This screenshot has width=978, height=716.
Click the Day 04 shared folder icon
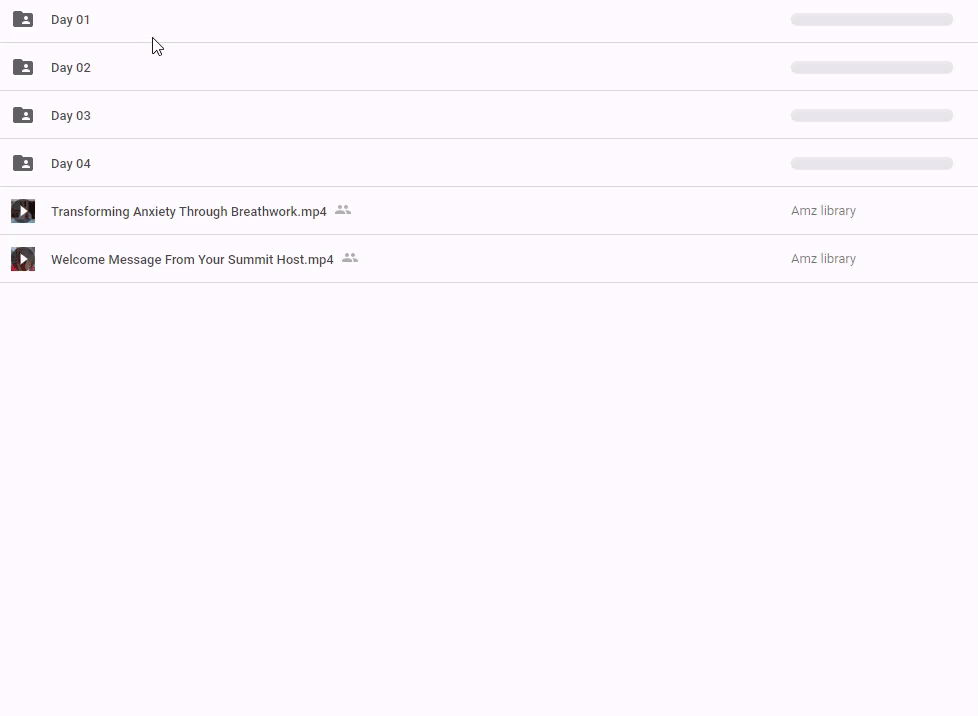tap(23, 163)
